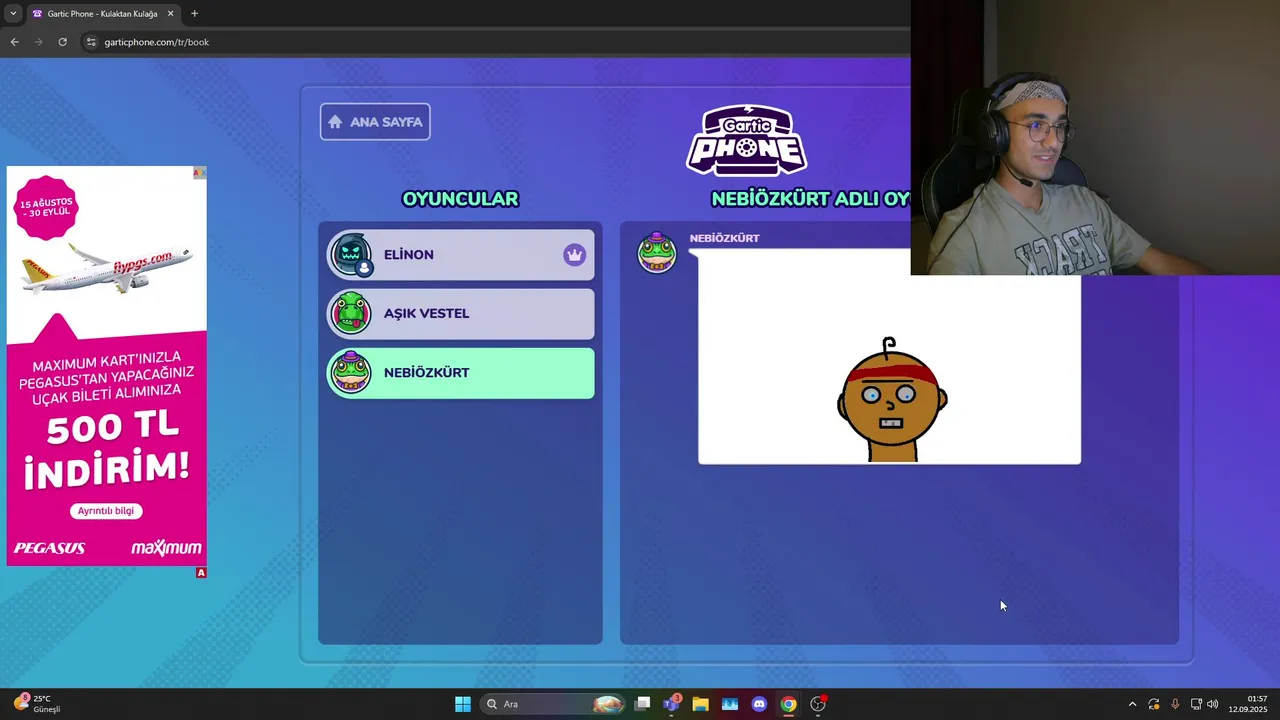Select player ELİNON in the players list

click(x=461, y=255)
